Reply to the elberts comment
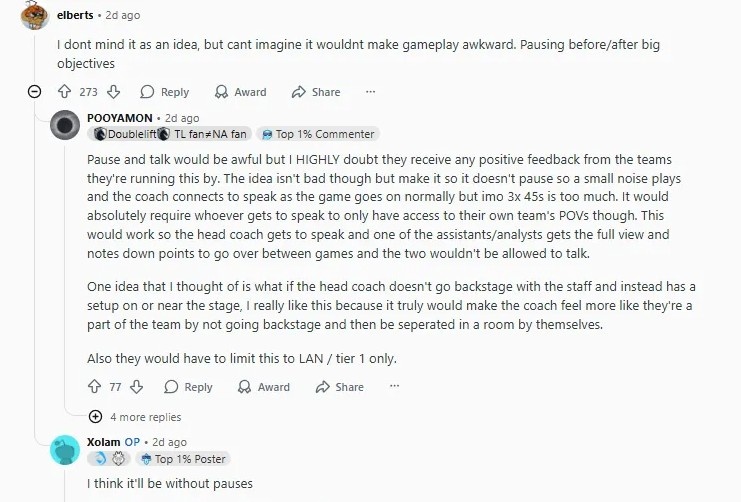The width and height of the screenshot is (741, 502). 165,92
